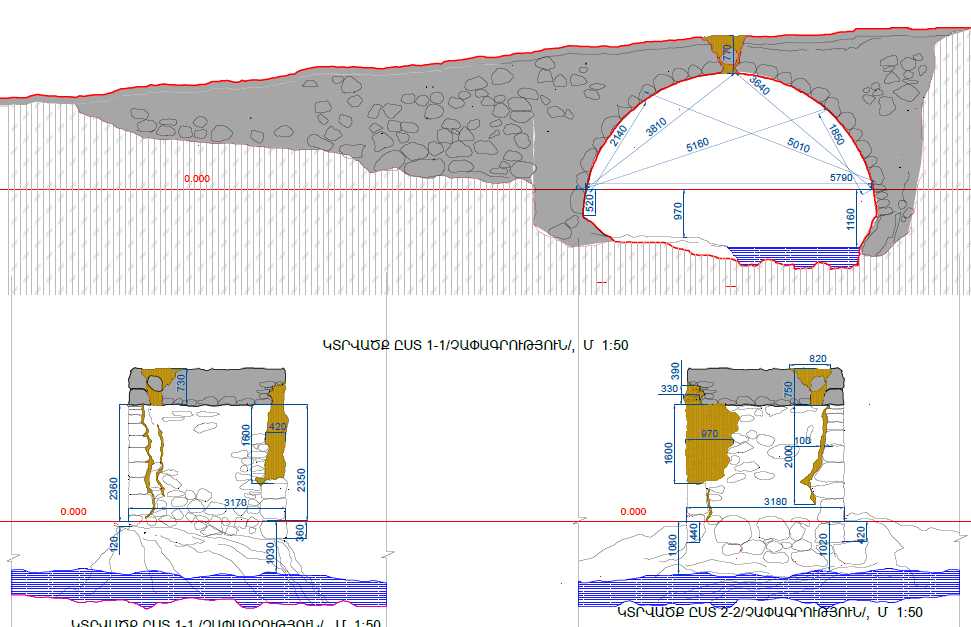Select the 5010 diagonal dimension label

799,145
